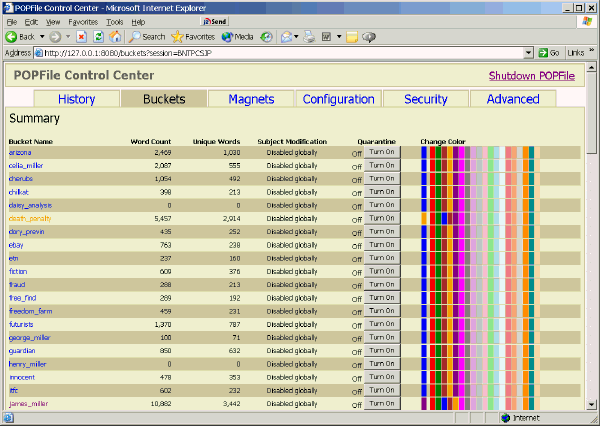Open the File menu
600x426 pixels.
click(x=11, y=22)
